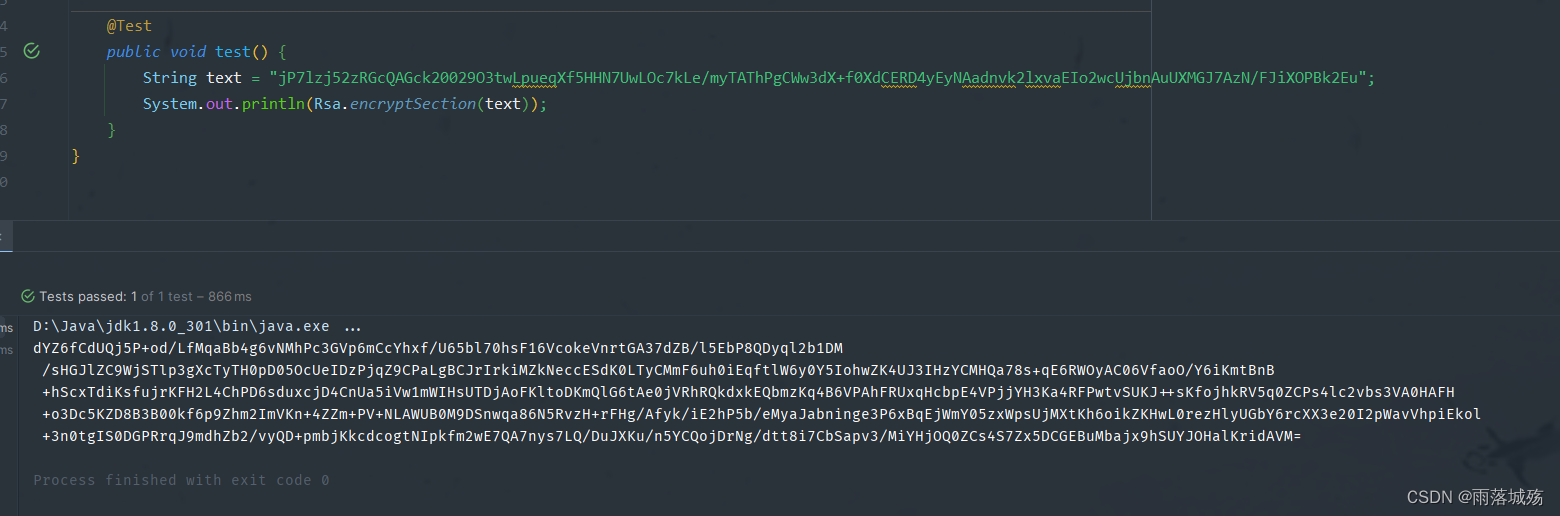The image size is (1560, 516).
Task: Place cursor on test method name
Action: pos(233,51)
